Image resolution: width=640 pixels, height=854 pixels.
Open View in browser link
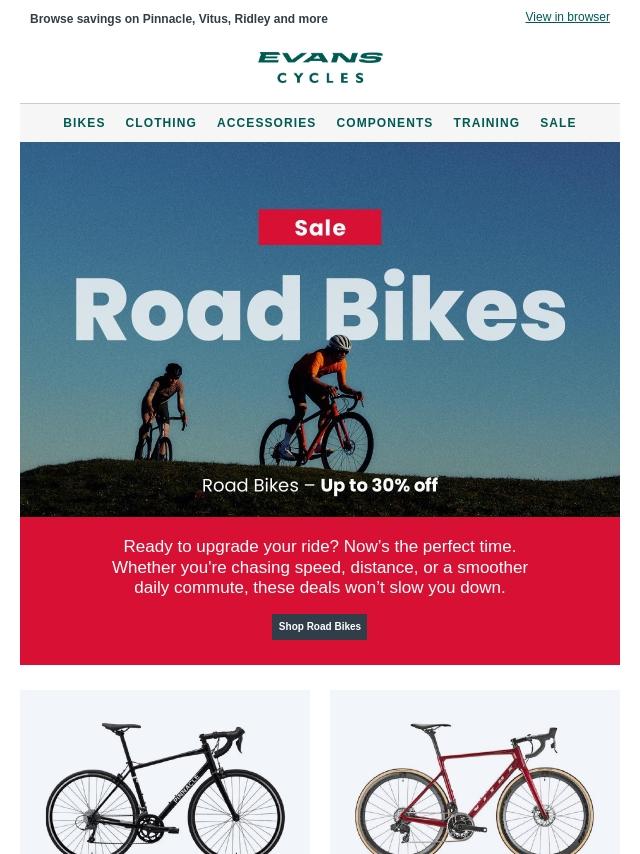point(567,17)
